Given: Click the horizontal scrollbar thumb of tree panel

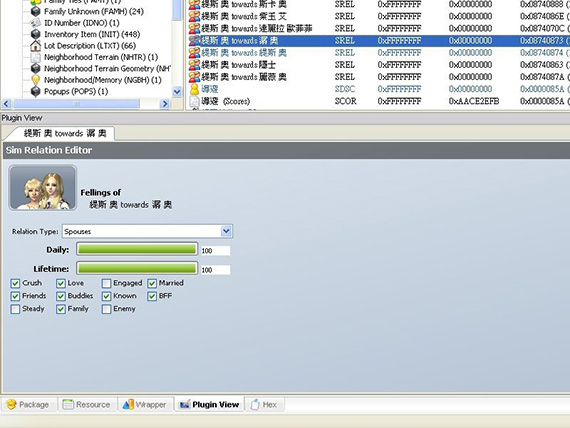Looking at the screenshot, I should pyautogui.click(x=76, y=104).
